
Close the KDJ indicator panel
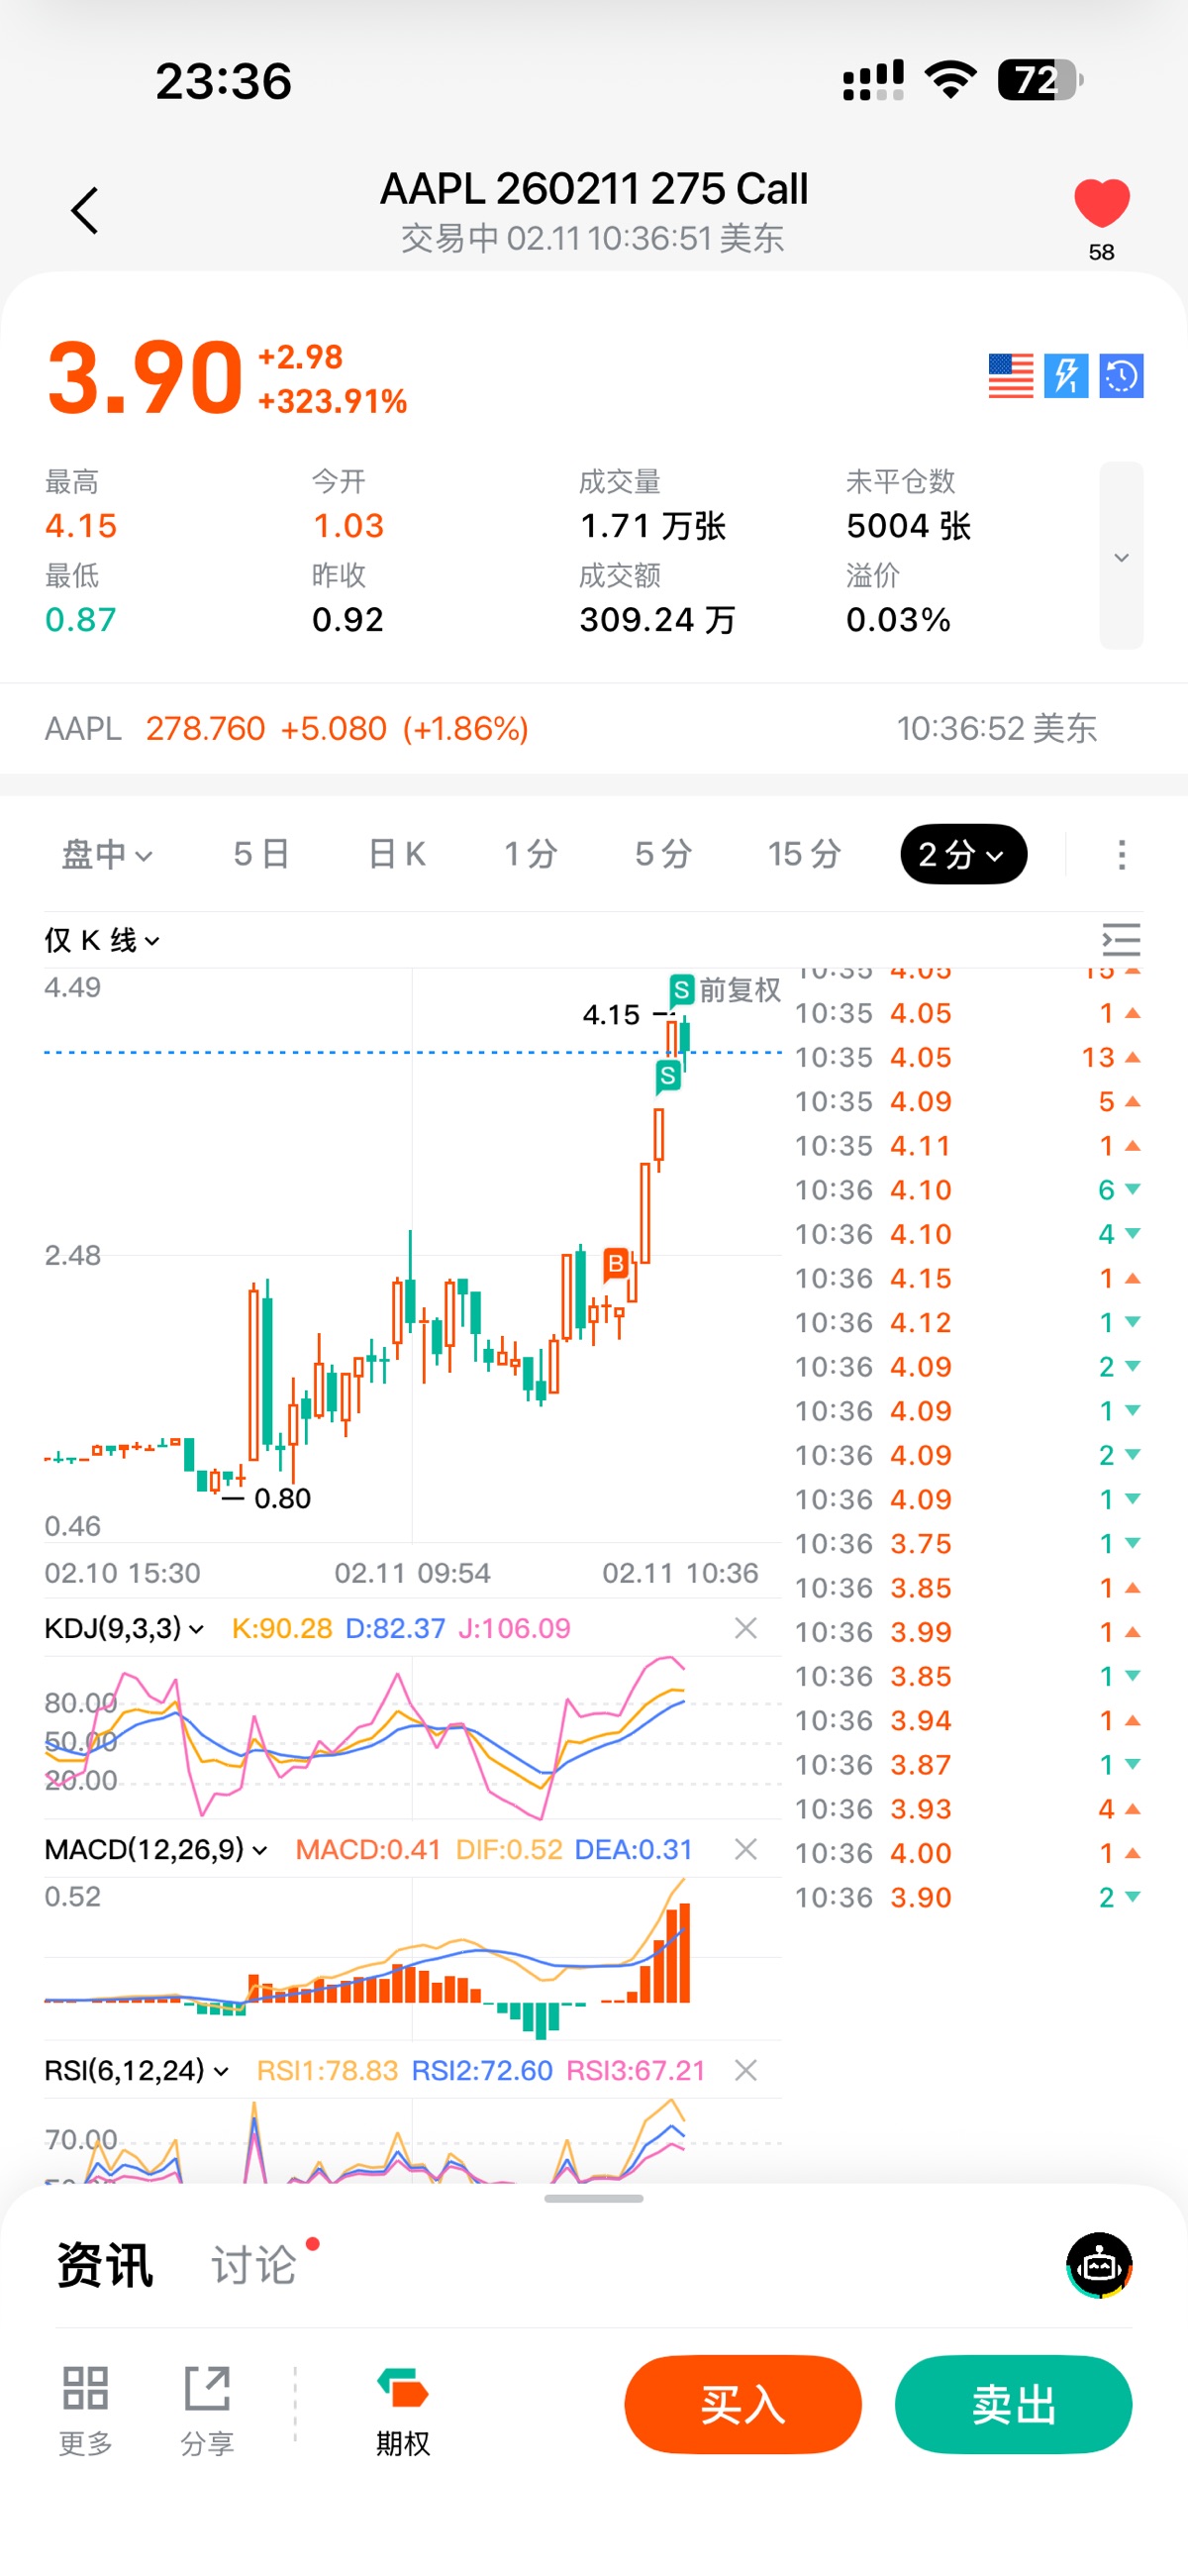tap(745, 1628)
